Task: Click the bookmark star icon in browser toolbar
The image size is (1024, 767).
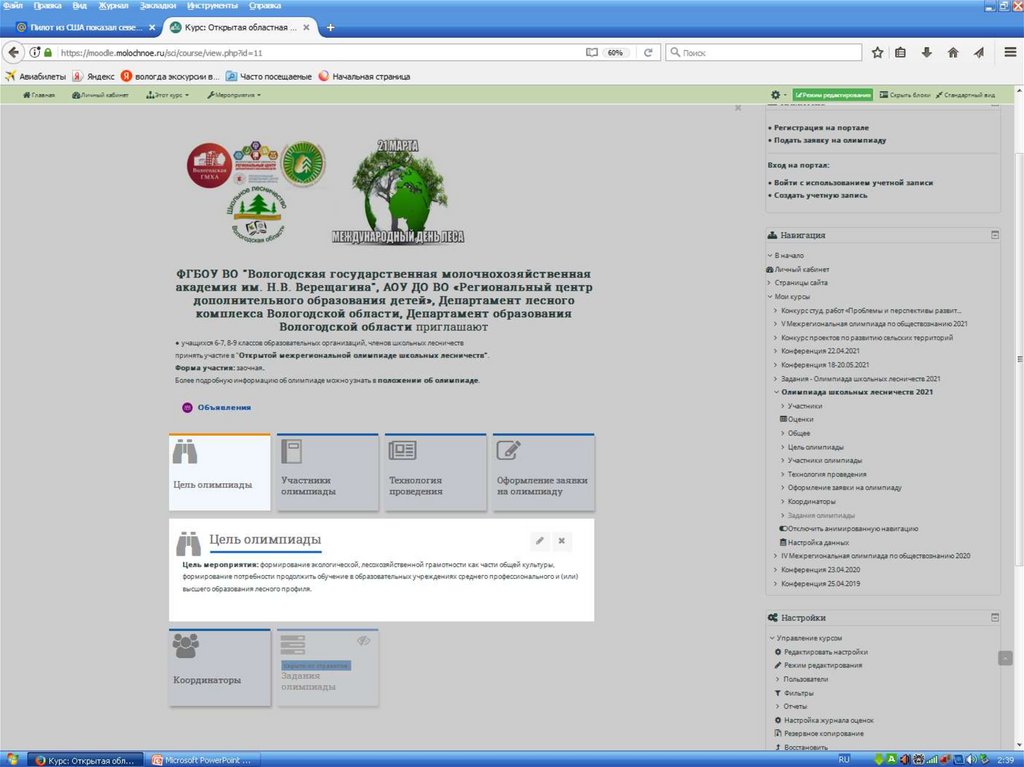Action: [x=877, y=52]
